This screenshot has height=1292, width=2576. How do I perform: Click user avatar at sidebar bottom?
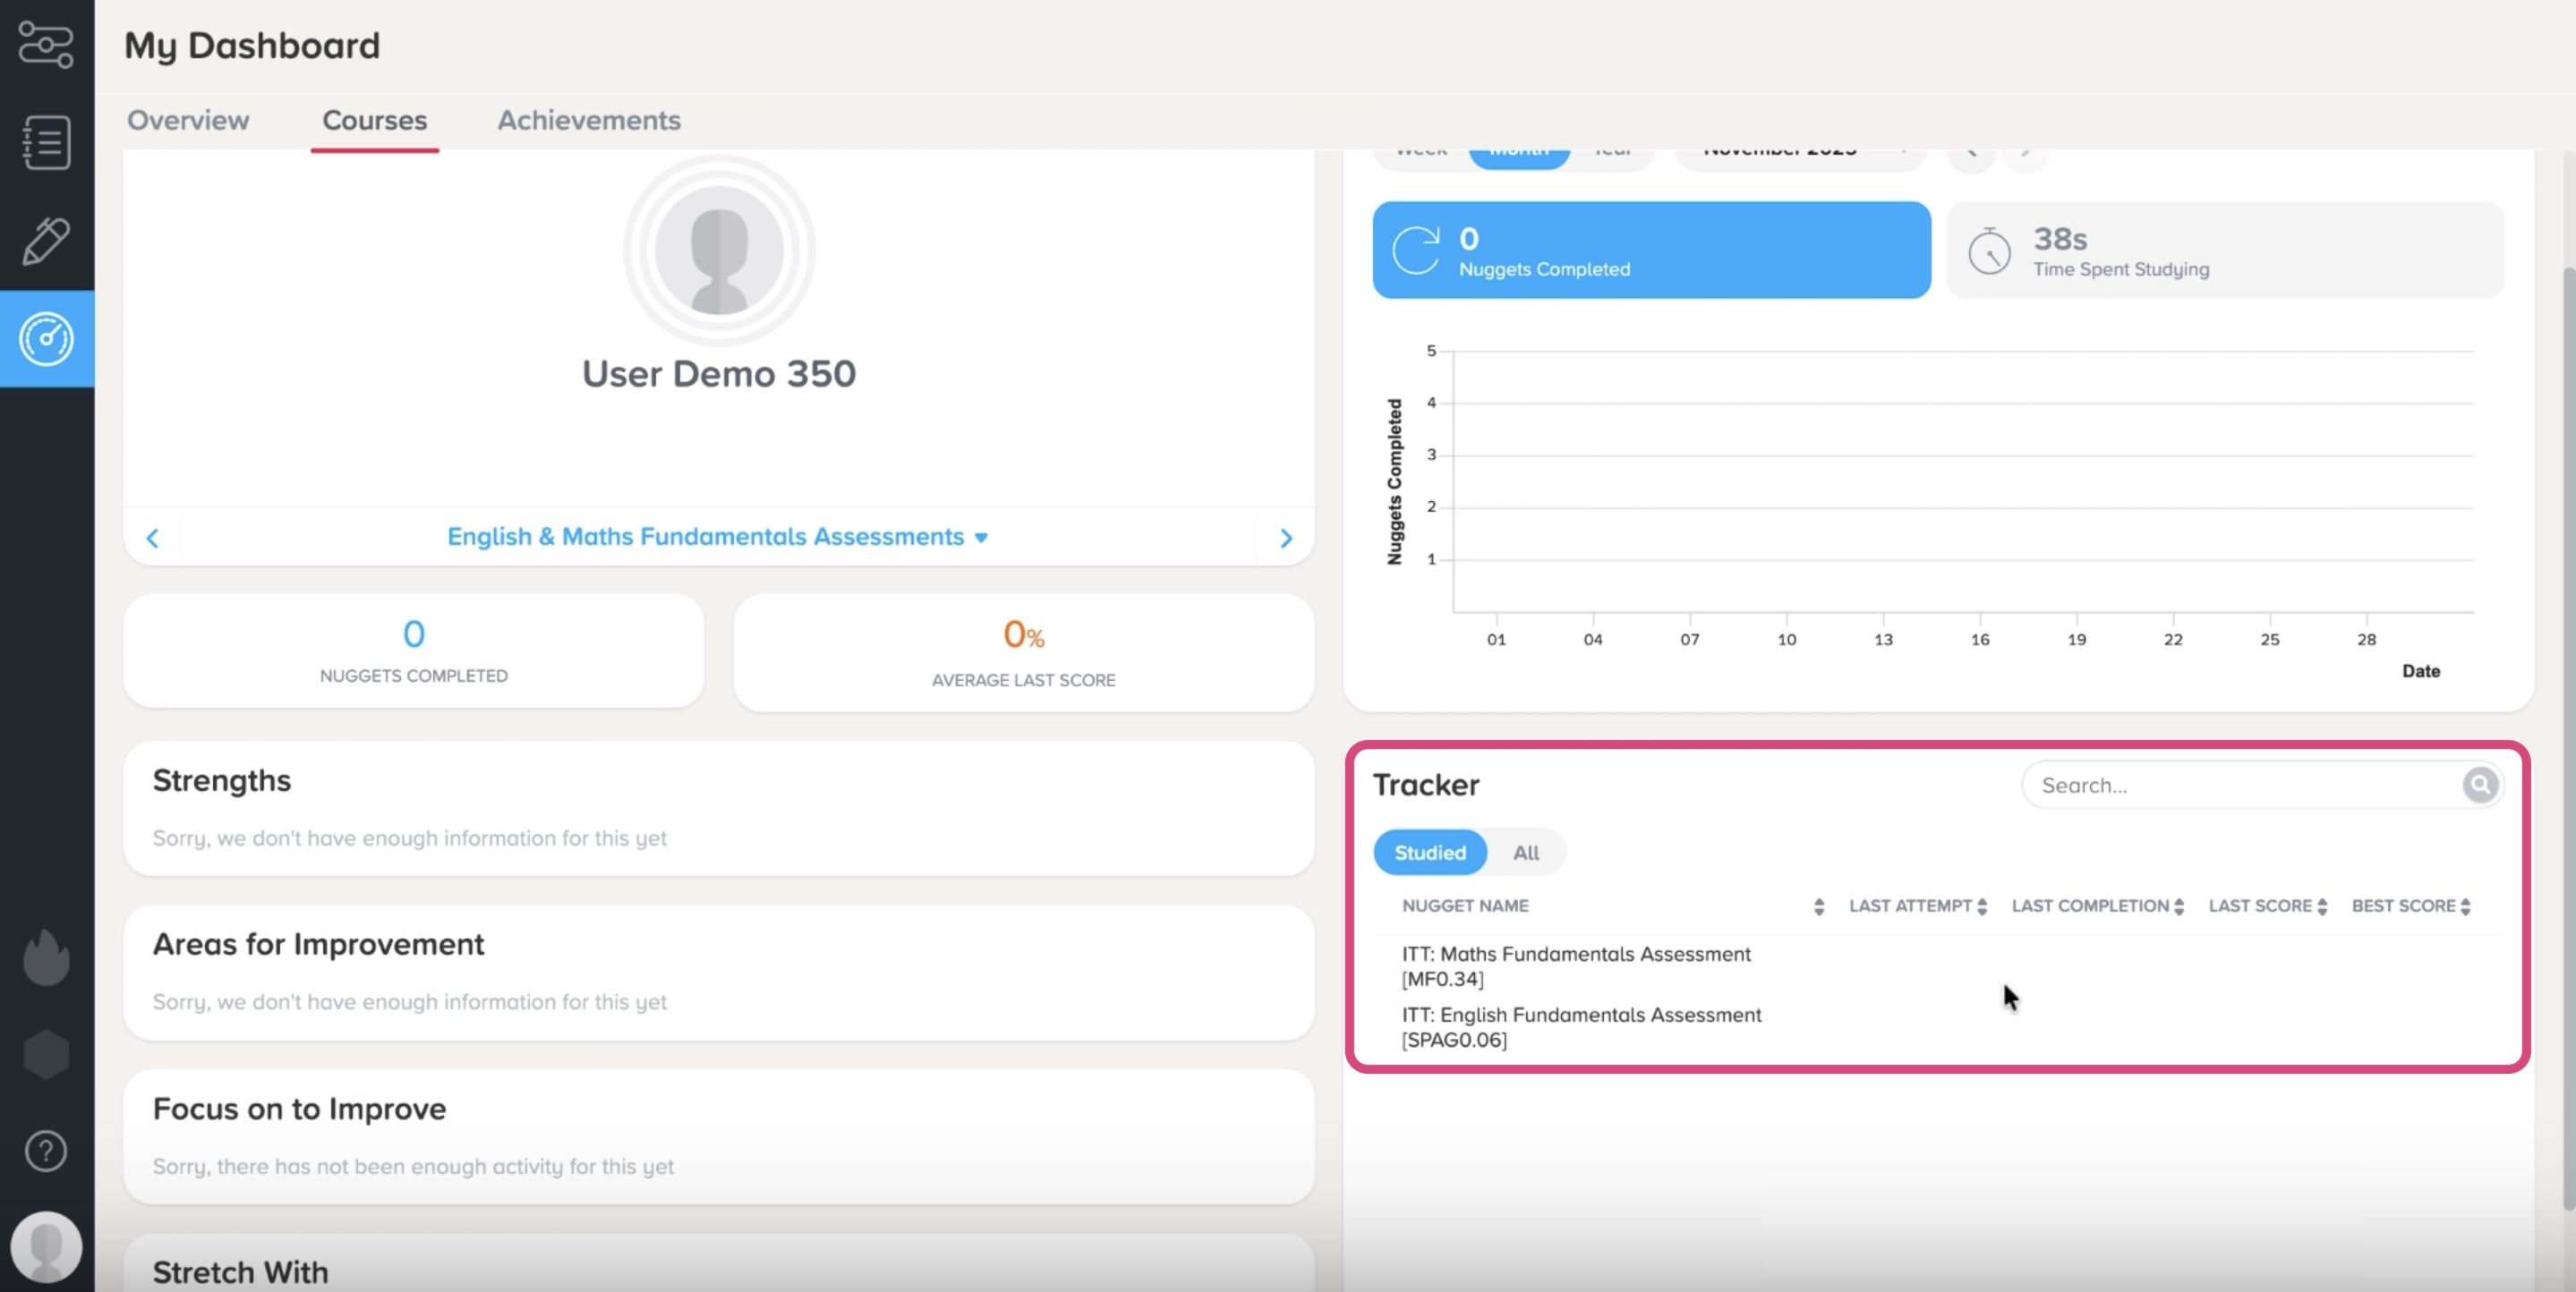[46, 1246]
